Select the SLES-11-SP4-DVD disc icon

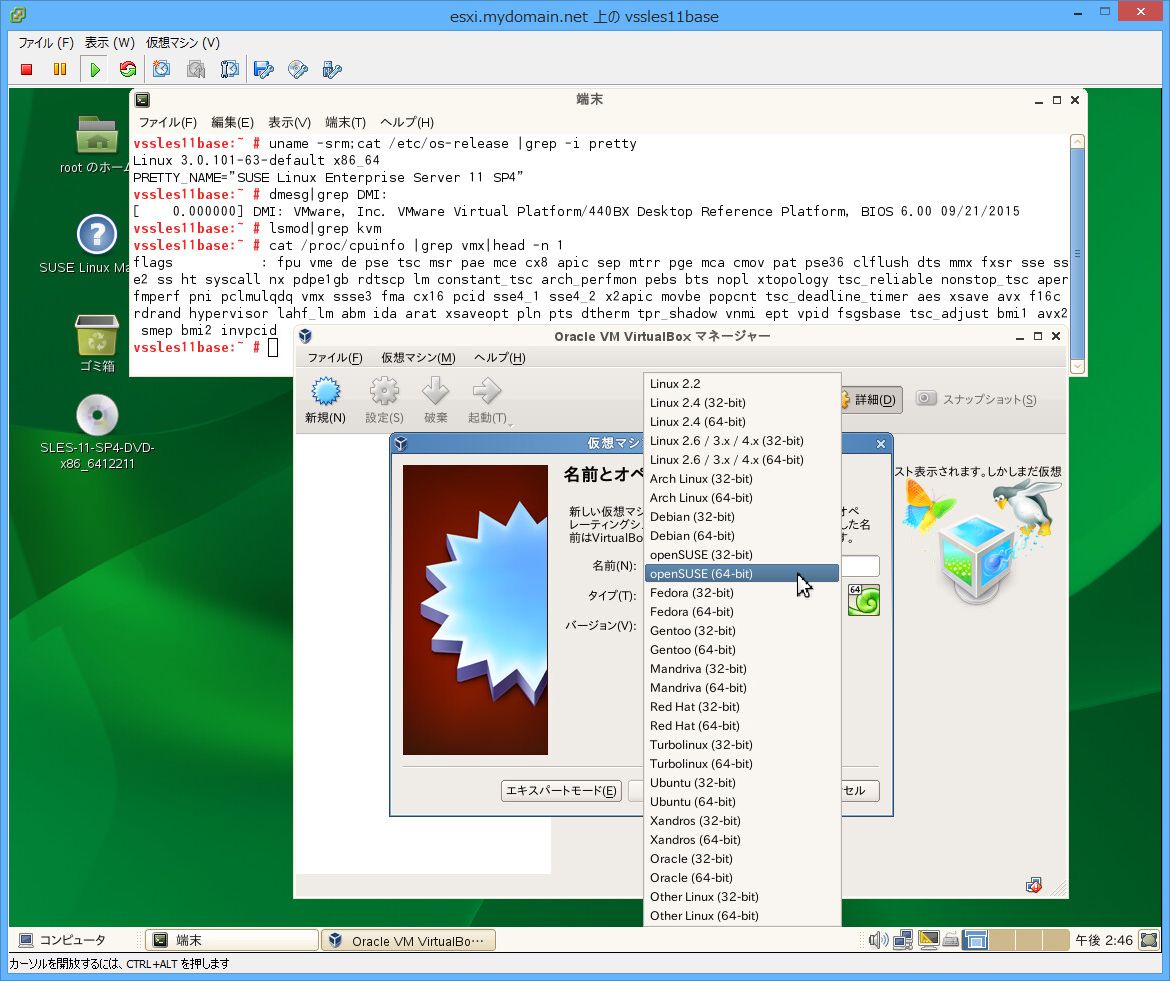click(x=97, y=415)
